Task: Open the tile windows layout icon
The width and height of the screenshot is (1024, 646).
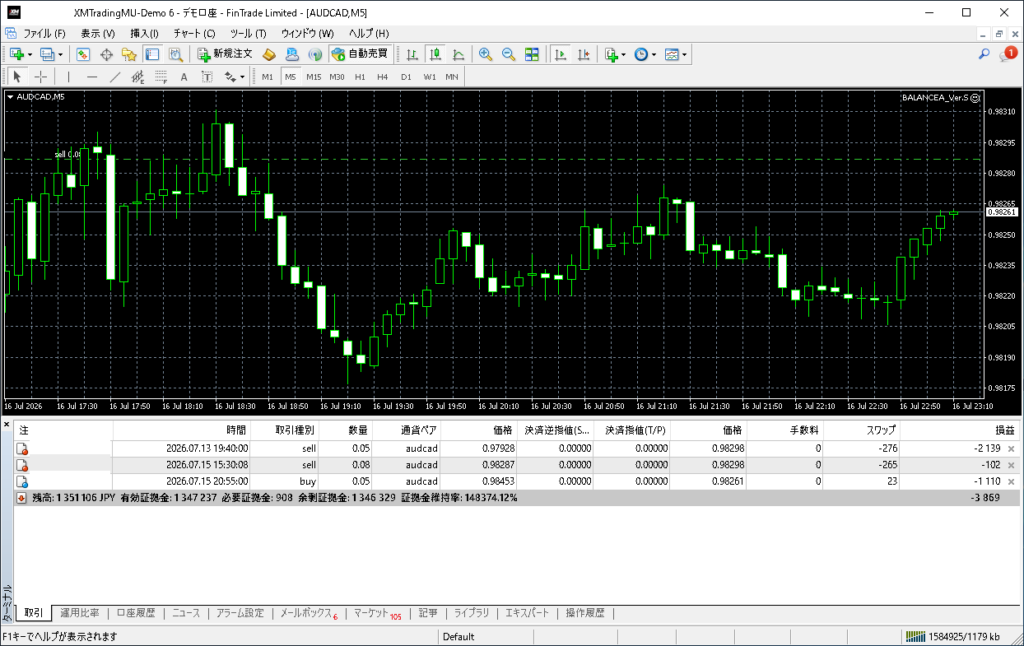Action: tap(532, 54)
